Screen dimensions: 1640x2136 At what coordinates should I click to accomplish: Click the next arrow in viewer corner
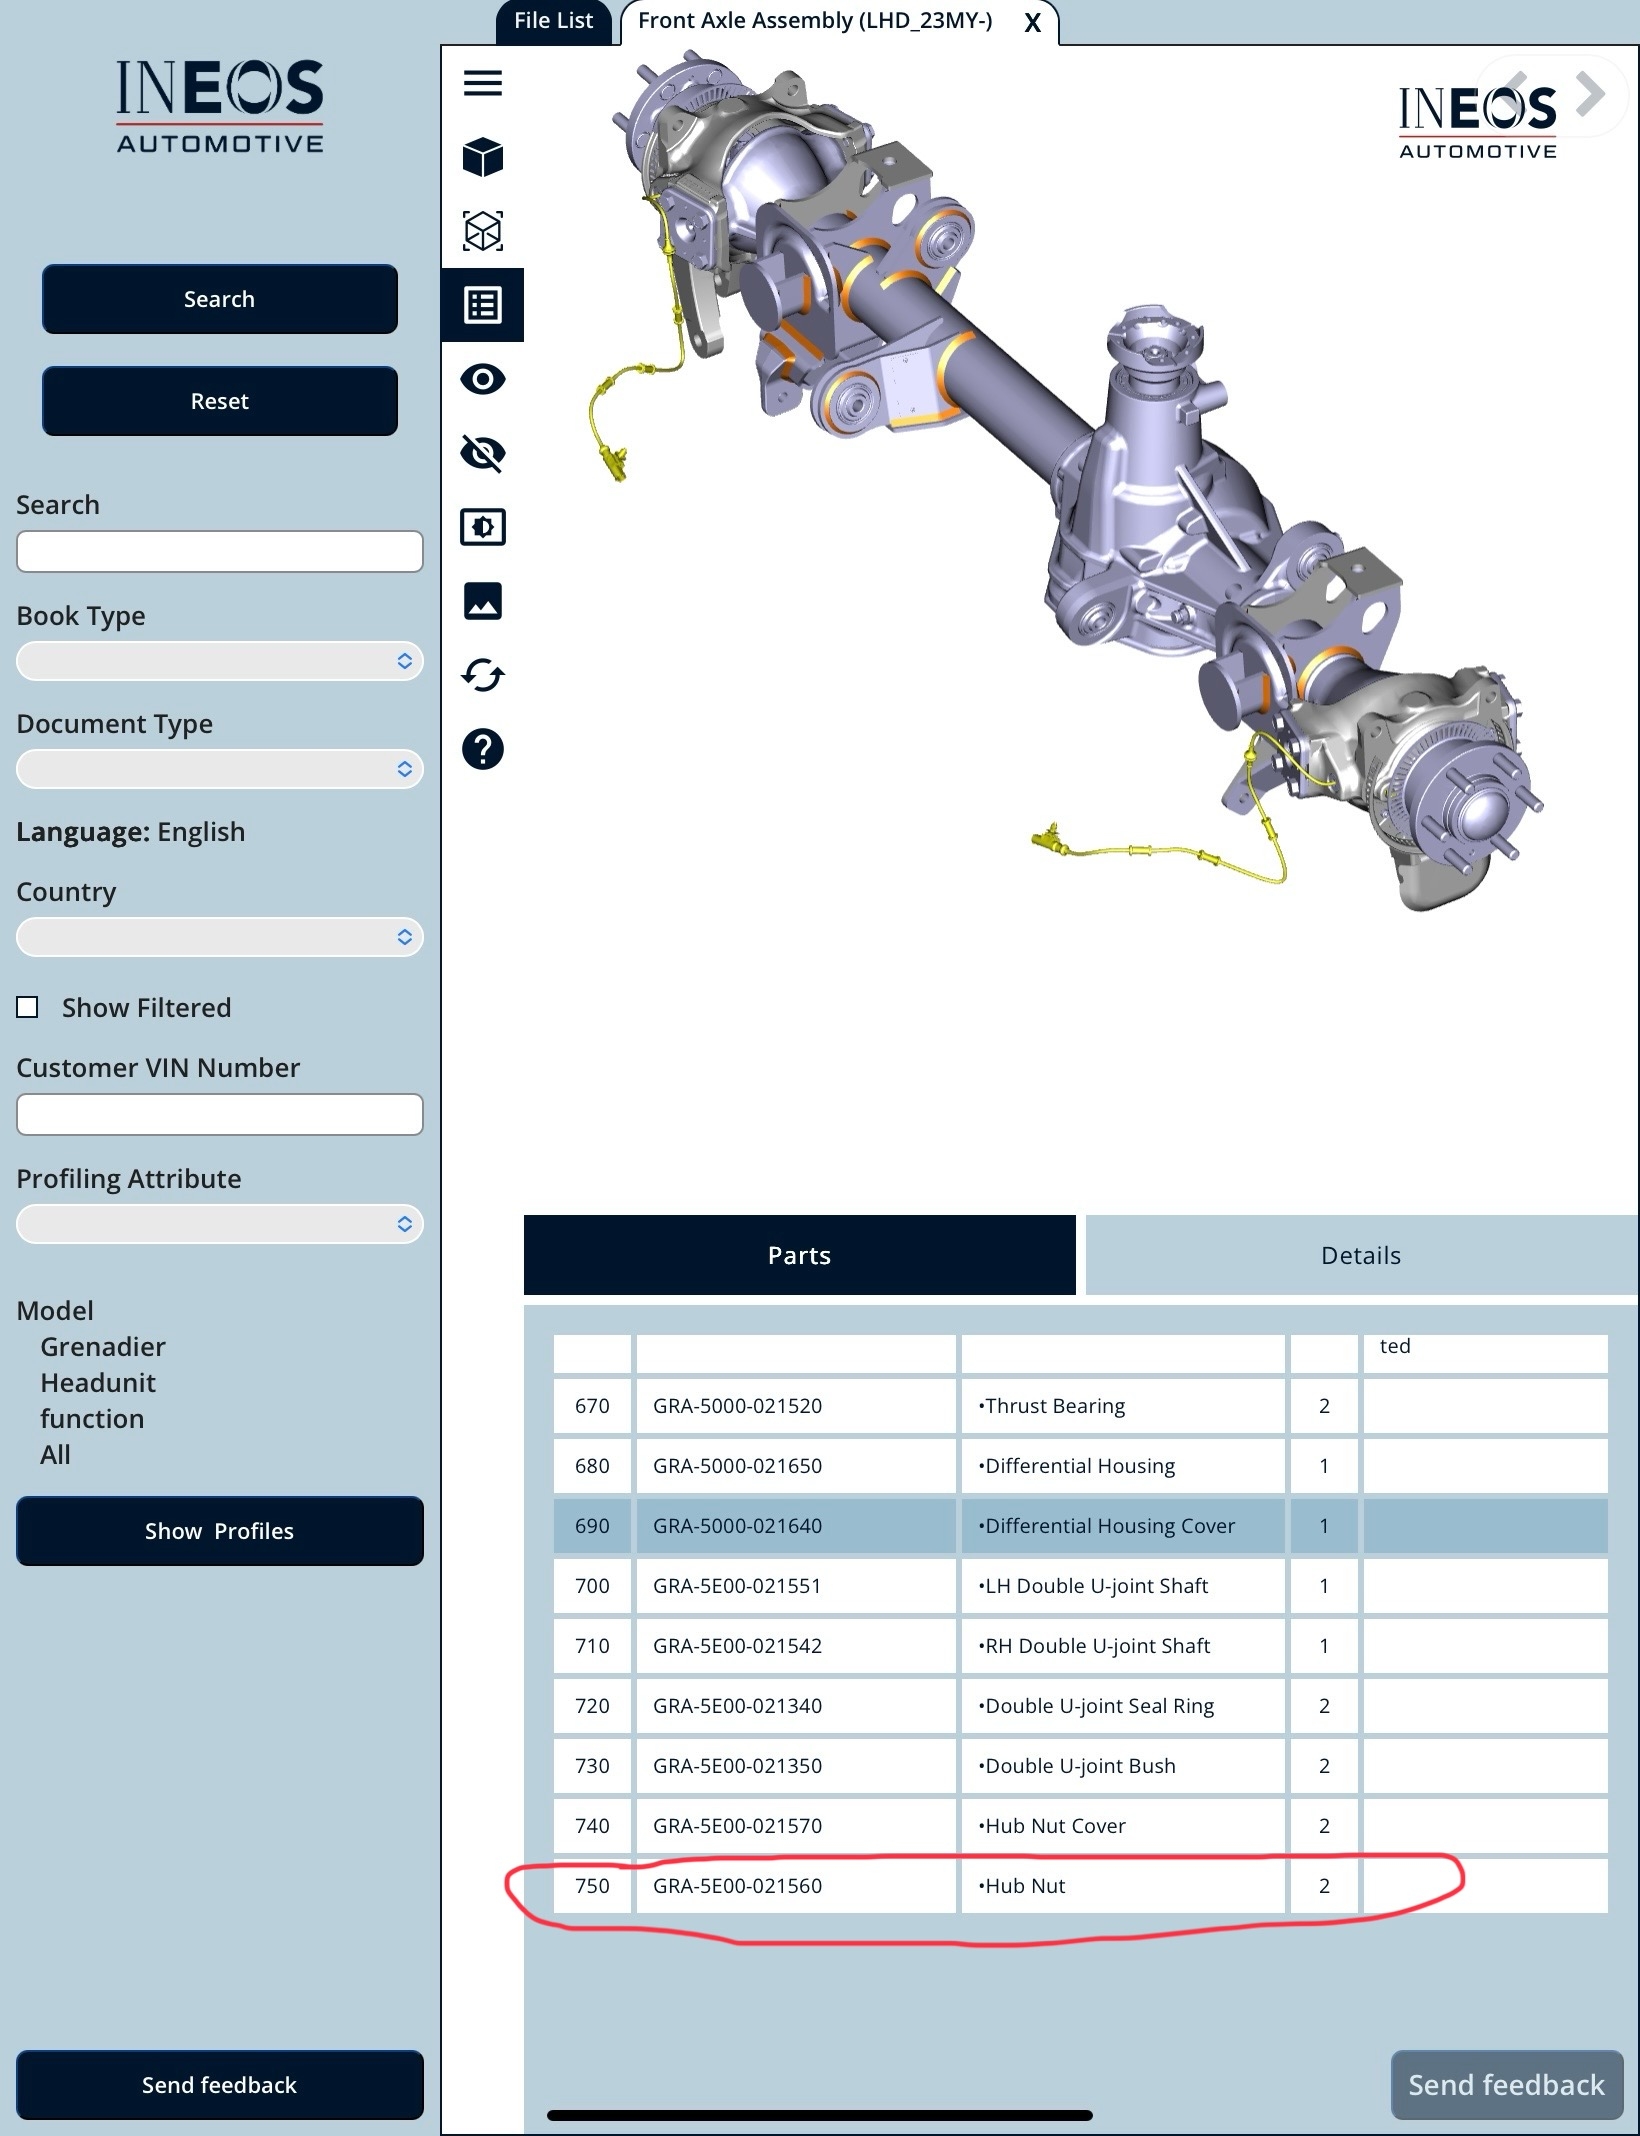pos(1590,94)
